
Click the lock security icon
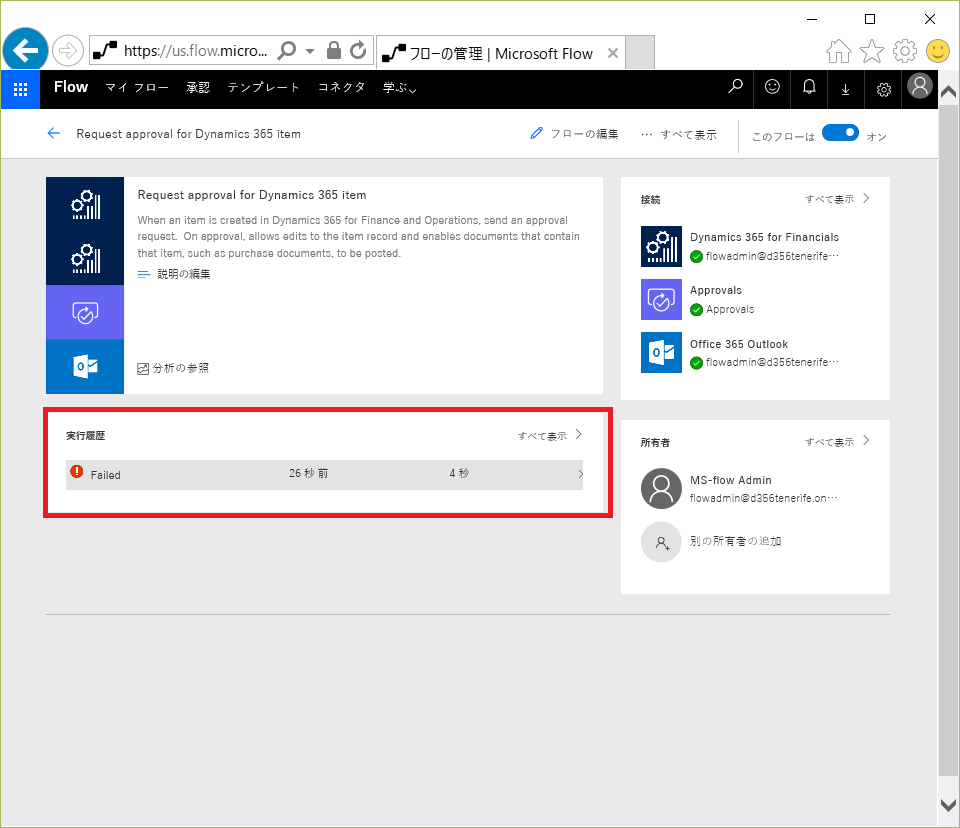pos(334,50)
